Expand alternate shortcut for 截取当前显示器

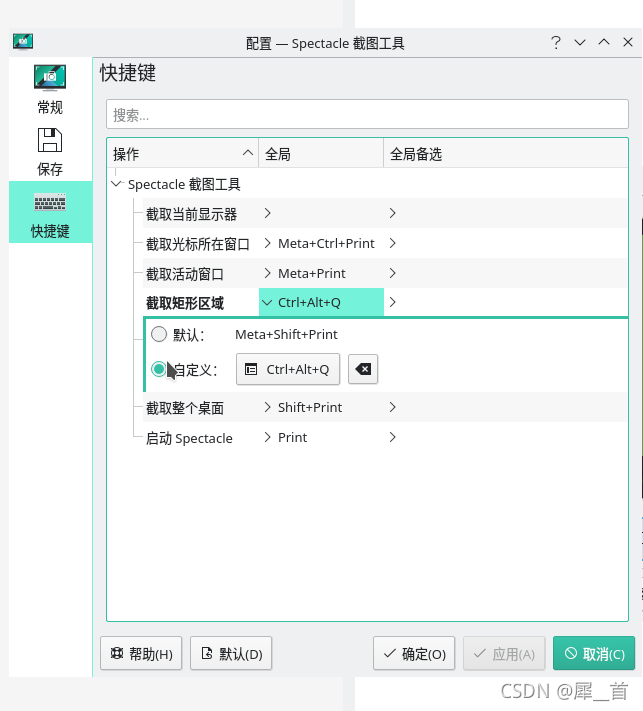coord(392,213)
